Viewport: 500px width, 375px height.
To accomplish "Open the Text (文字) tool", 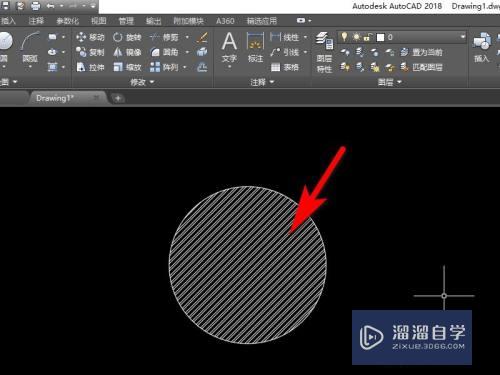I will [x=229, y=47].
